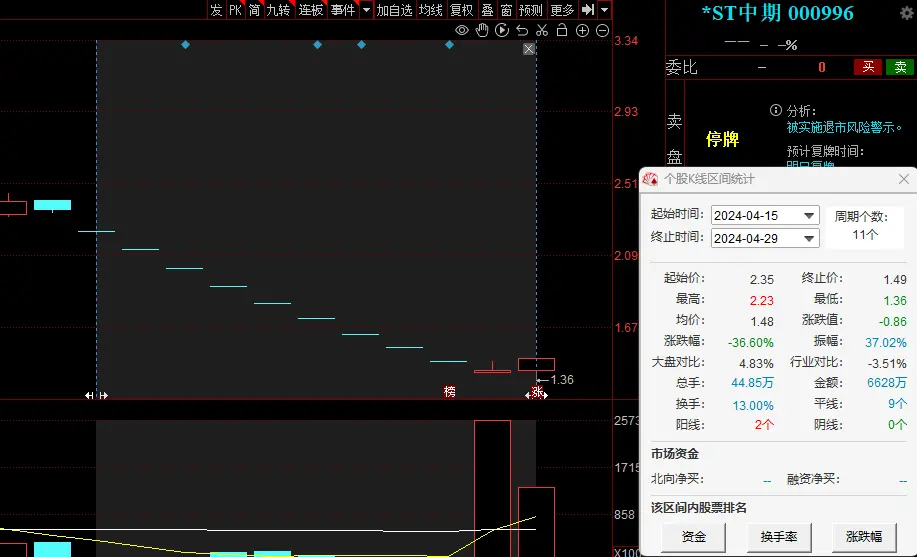Screen dimensions: 917x557
Task: Click the 资金 ranking button
Action: pyautogui.click(x=693, y=537)
